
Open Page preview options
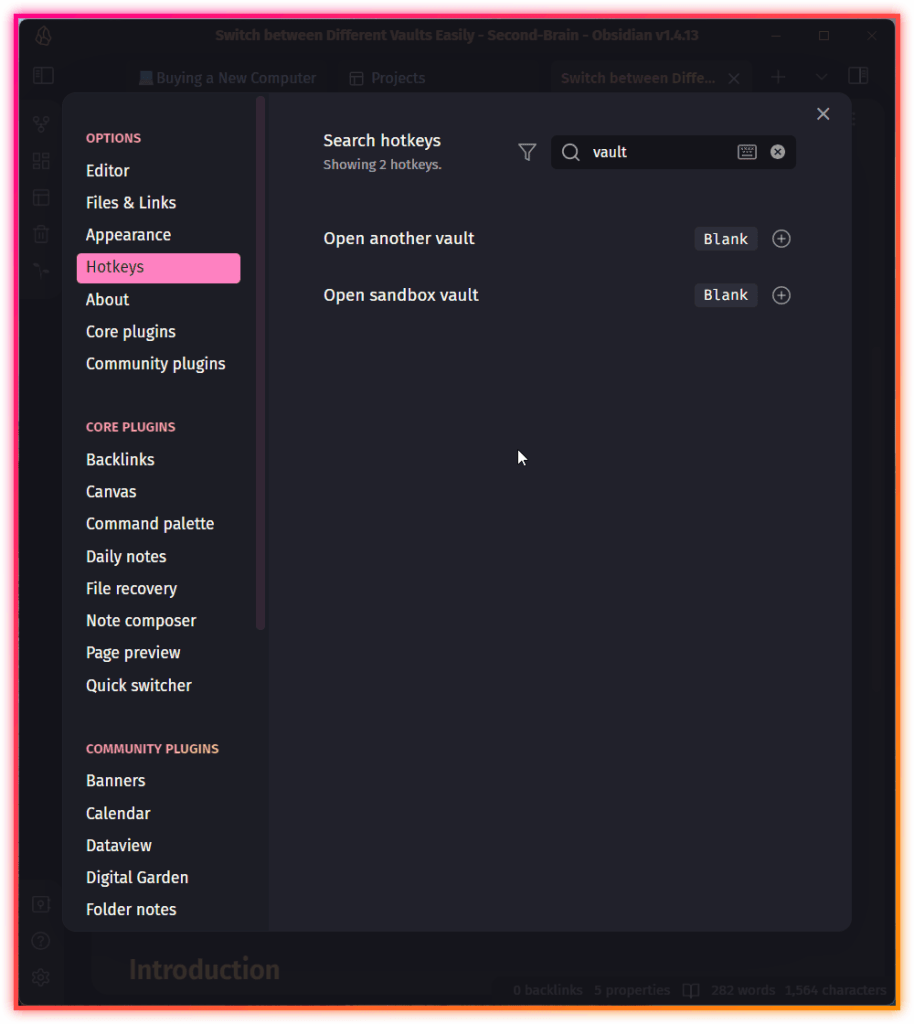133,652
